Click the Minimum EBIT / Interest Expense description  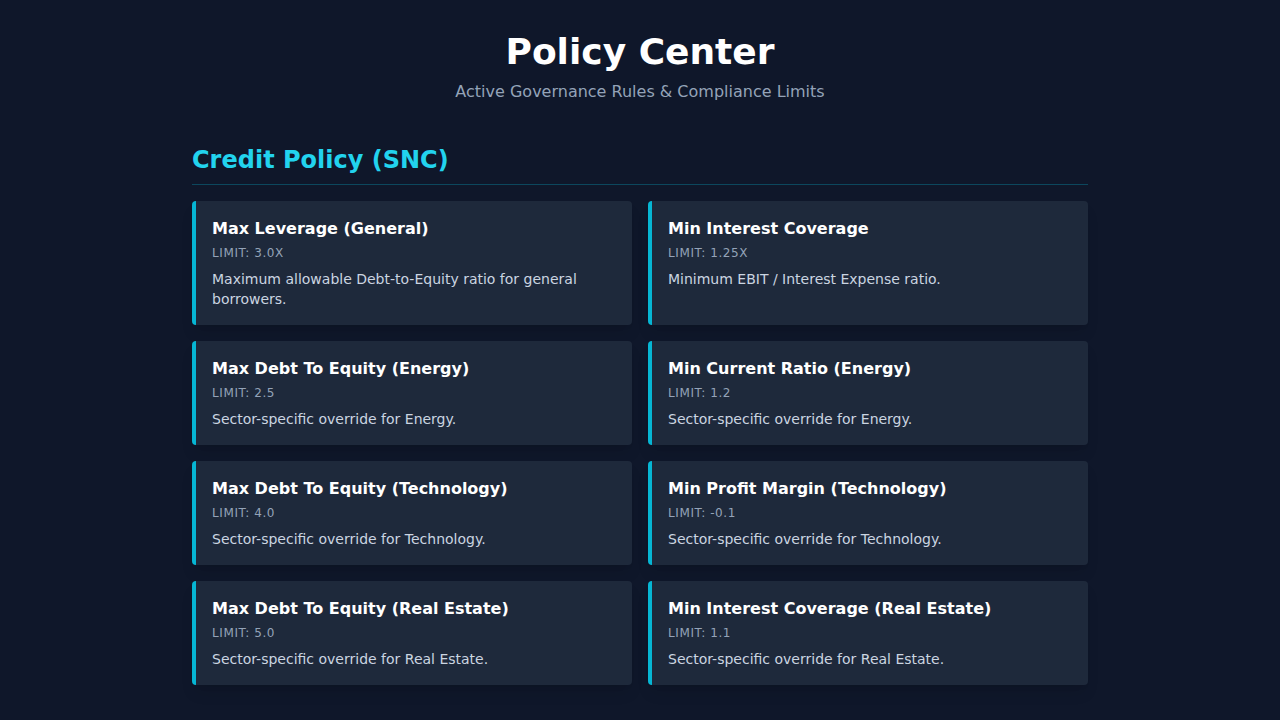[x=804, y=280]
